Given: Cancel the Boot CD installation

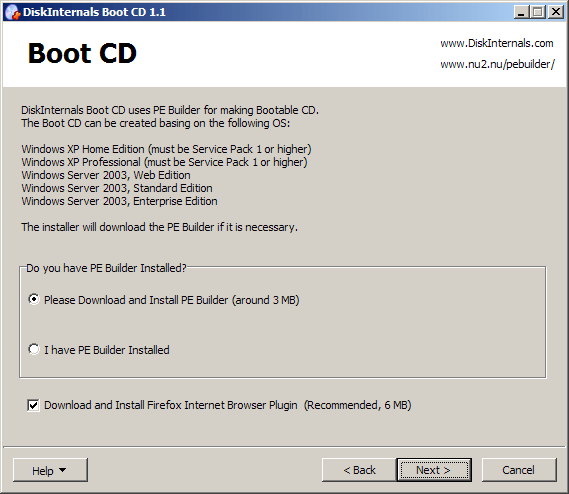Looking at the screenshot, I should coord(519,470).
